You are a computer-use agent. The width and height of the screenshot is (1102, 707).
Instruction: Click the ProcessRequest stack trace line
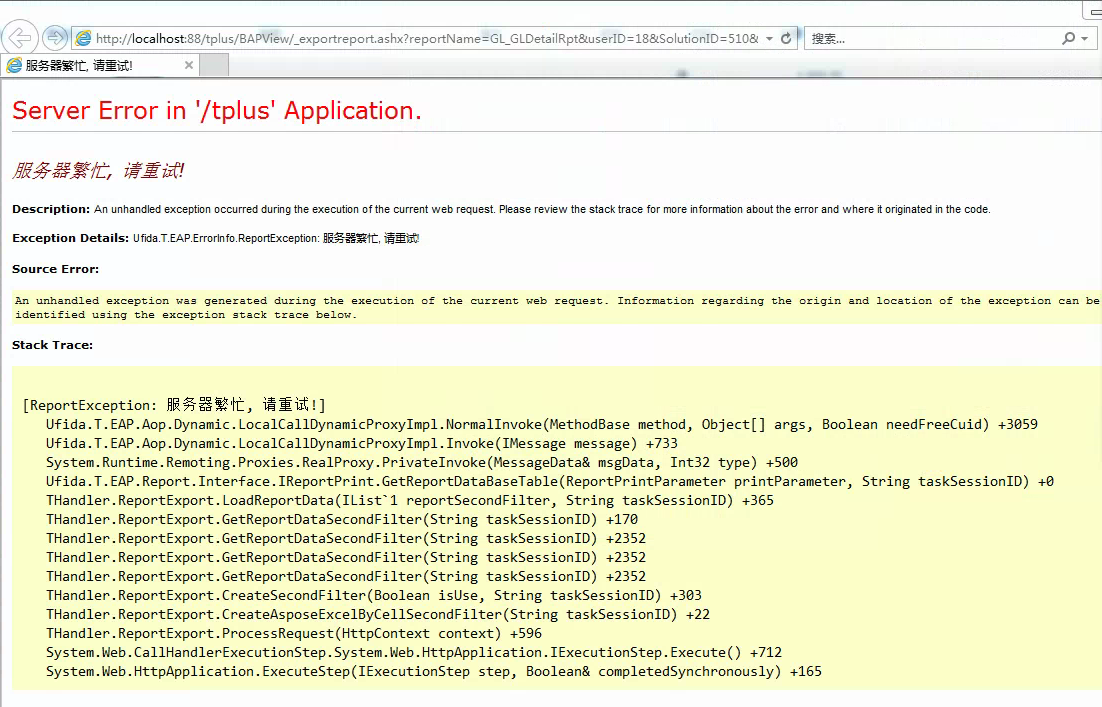tap(293, 633)
